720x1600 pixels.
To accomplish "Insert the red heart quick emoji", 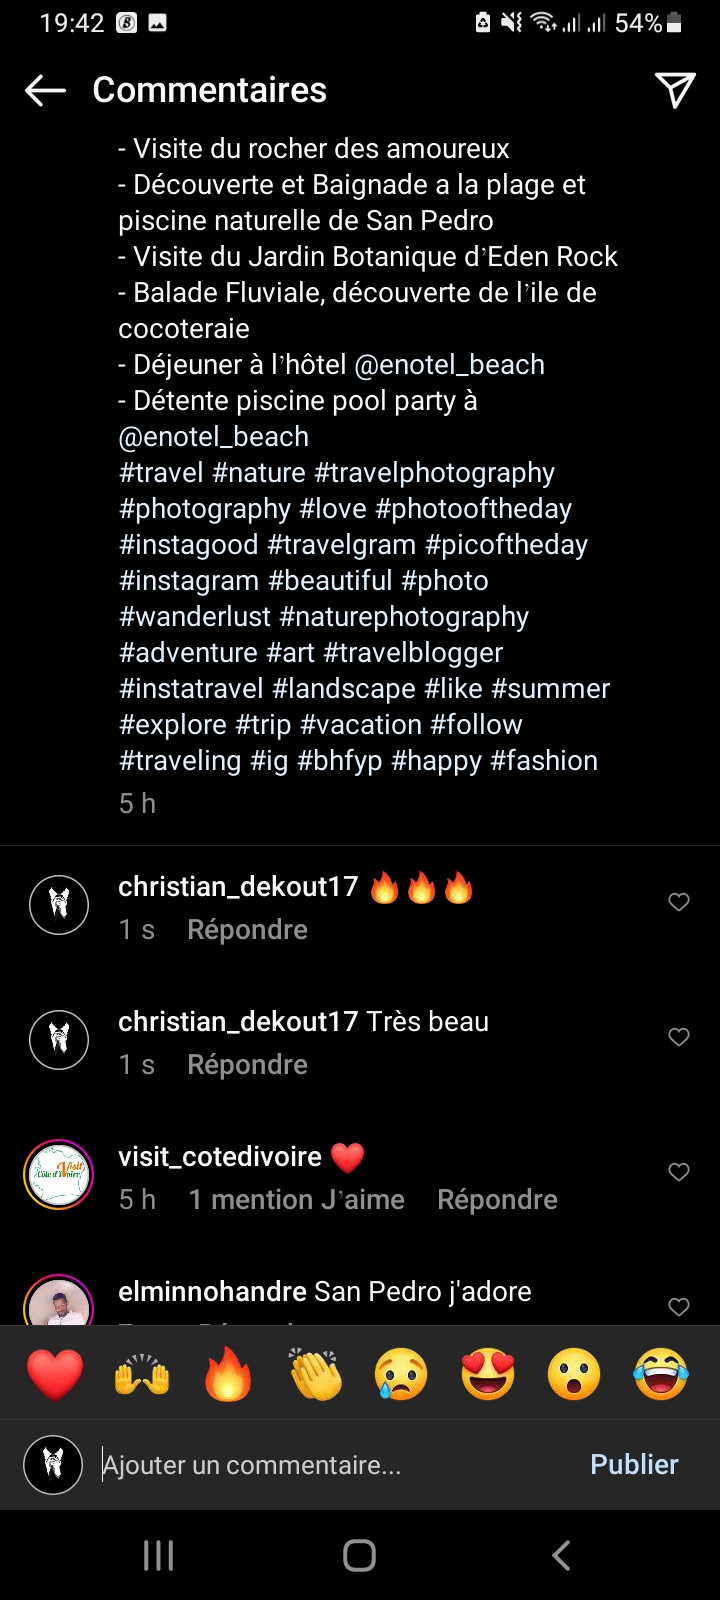I will 55,1374.
